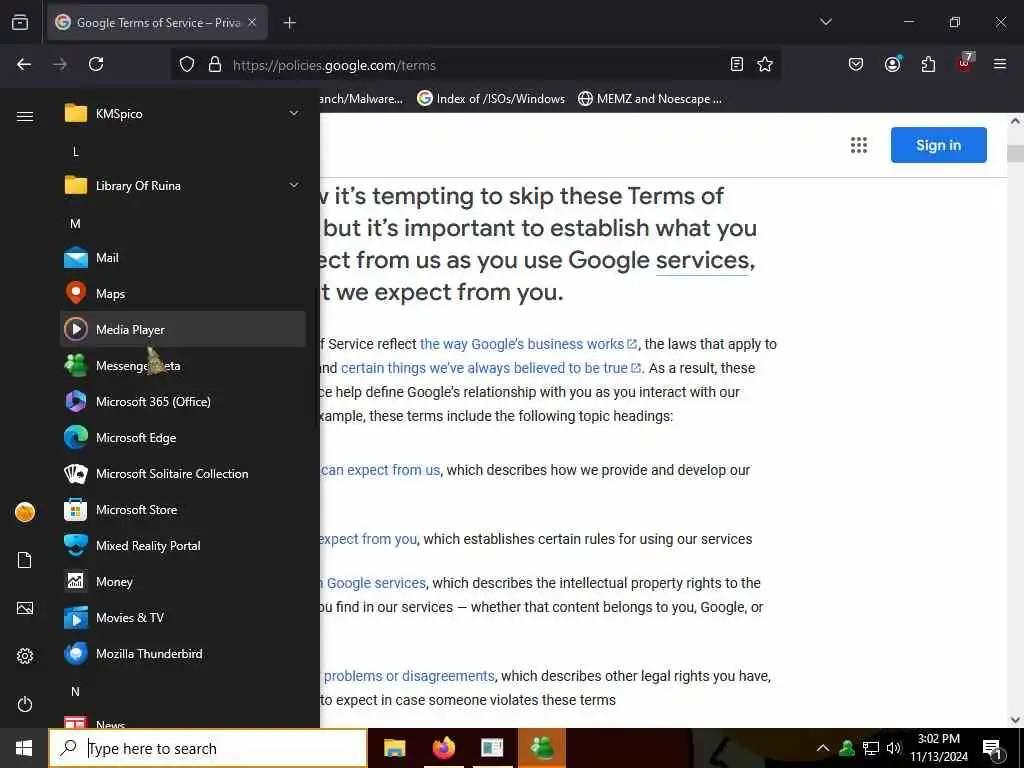Open the uBlock Origin extension icon

[965, 63]
